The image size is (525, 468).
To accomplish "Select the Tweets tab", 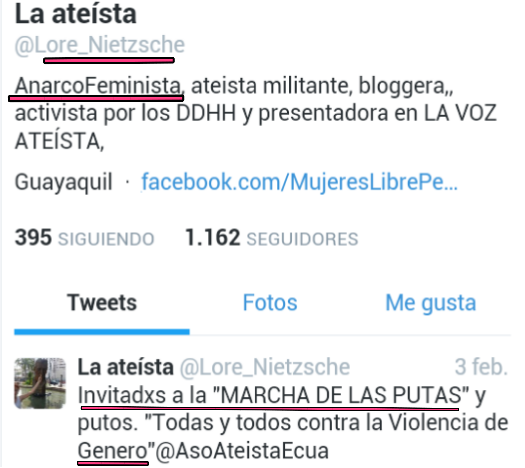I will pos(102,303).
